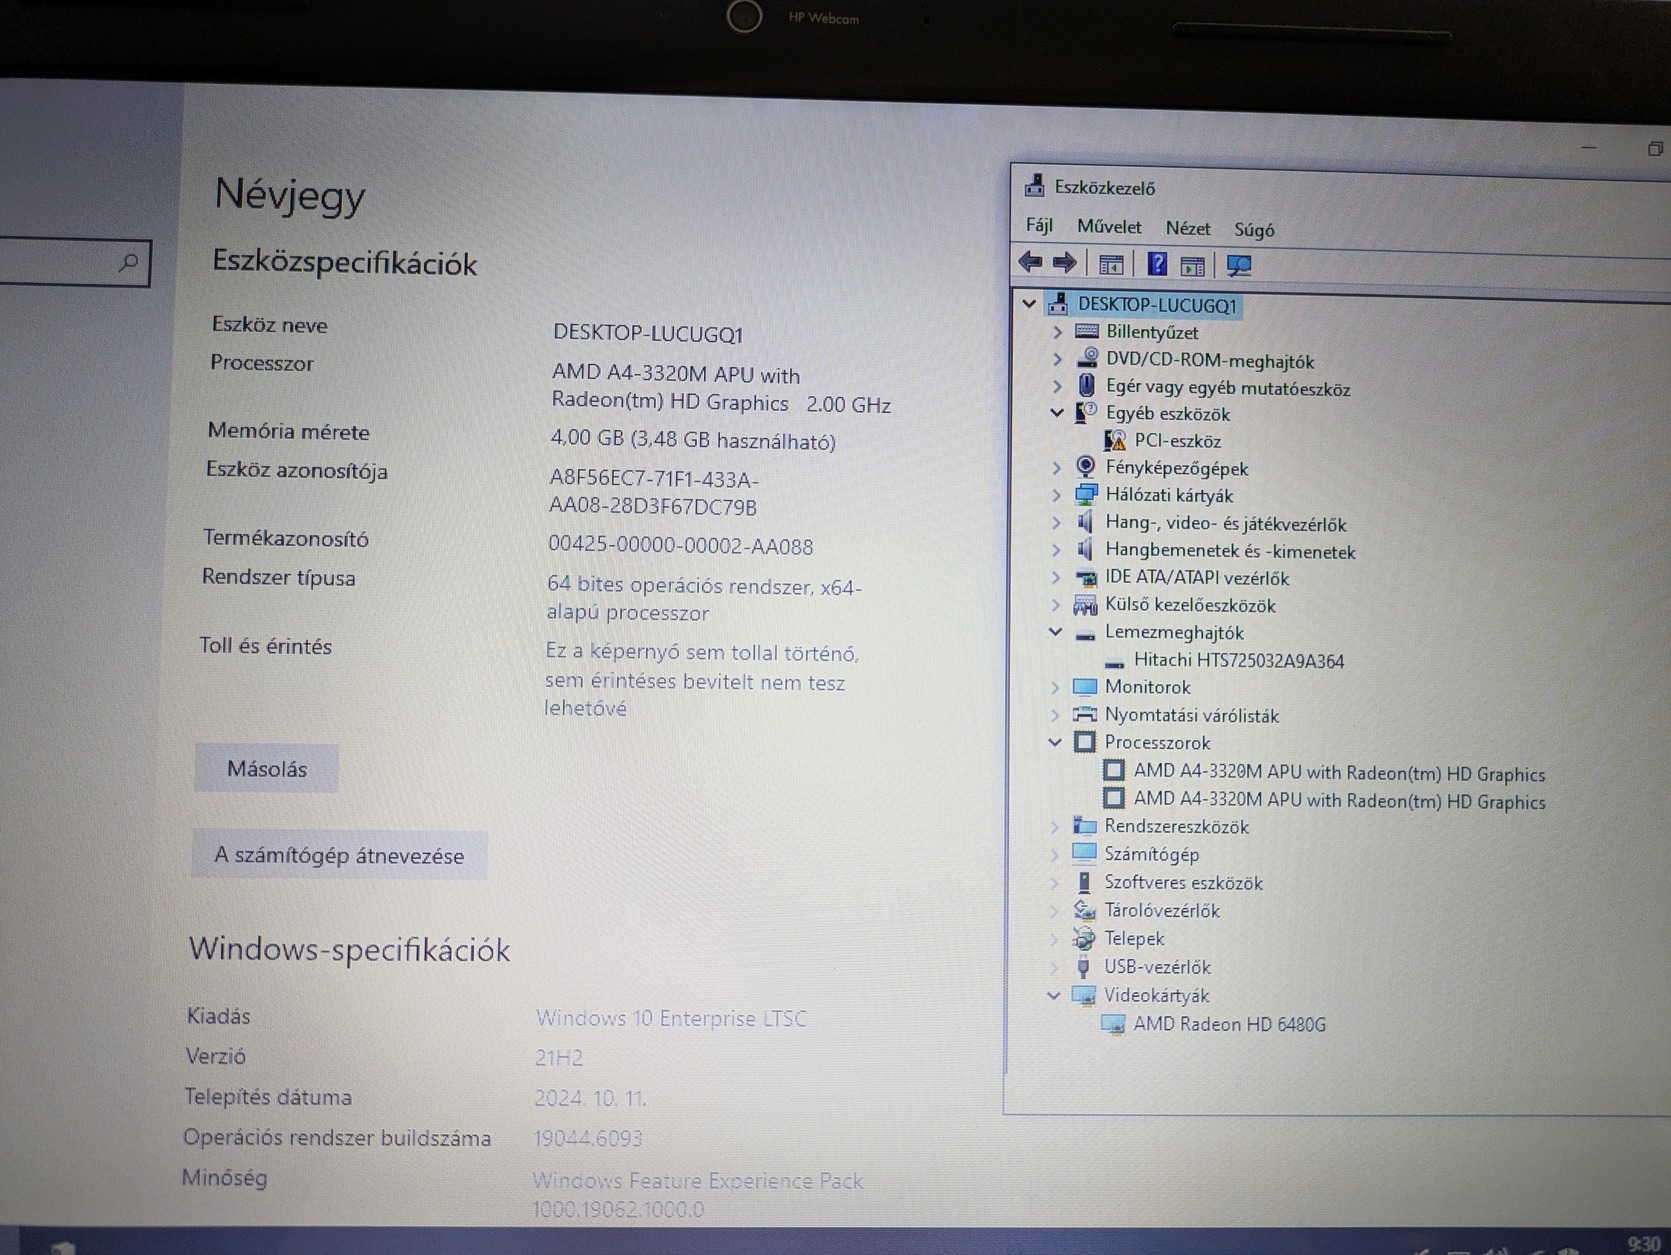Click the speaker icon beside Hangbemenetek és -kimenetek
This screenshot has height=1255, width=1671.
point(1085,549)
